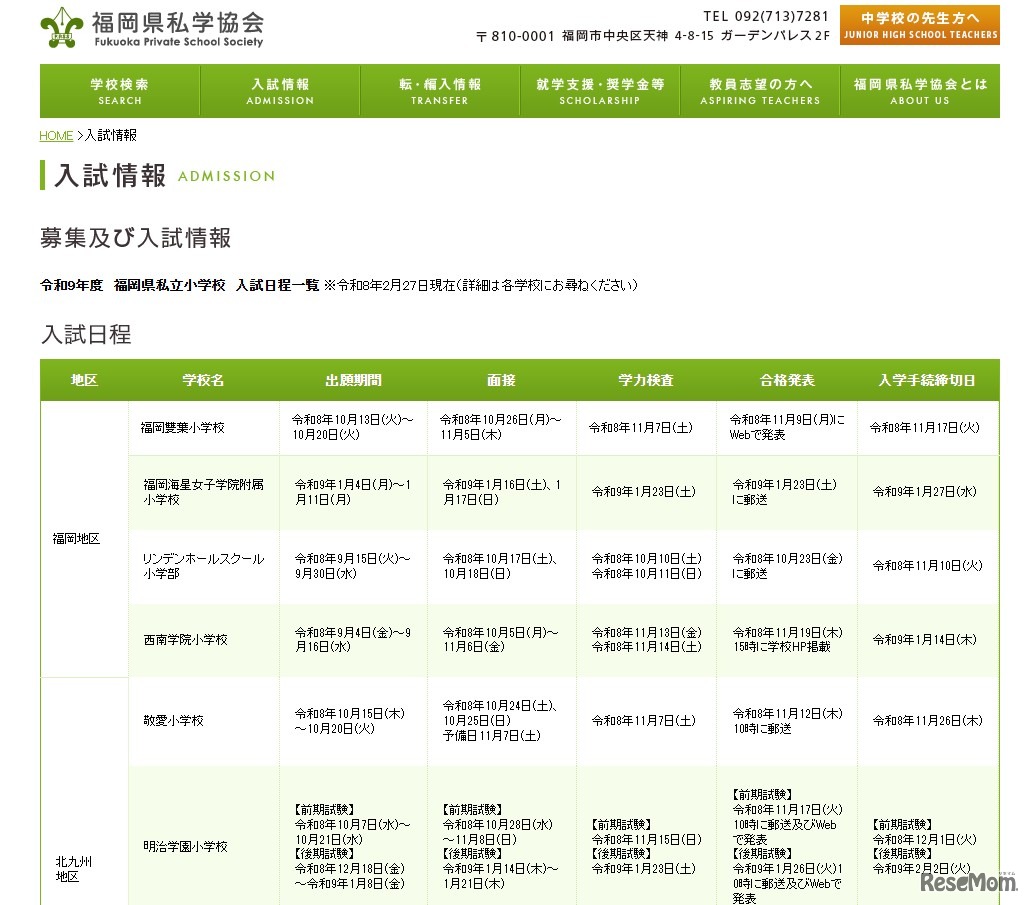Click the 〒810-0001 address line
This screenshot has height=905, width=1031.
coord(653,36)
